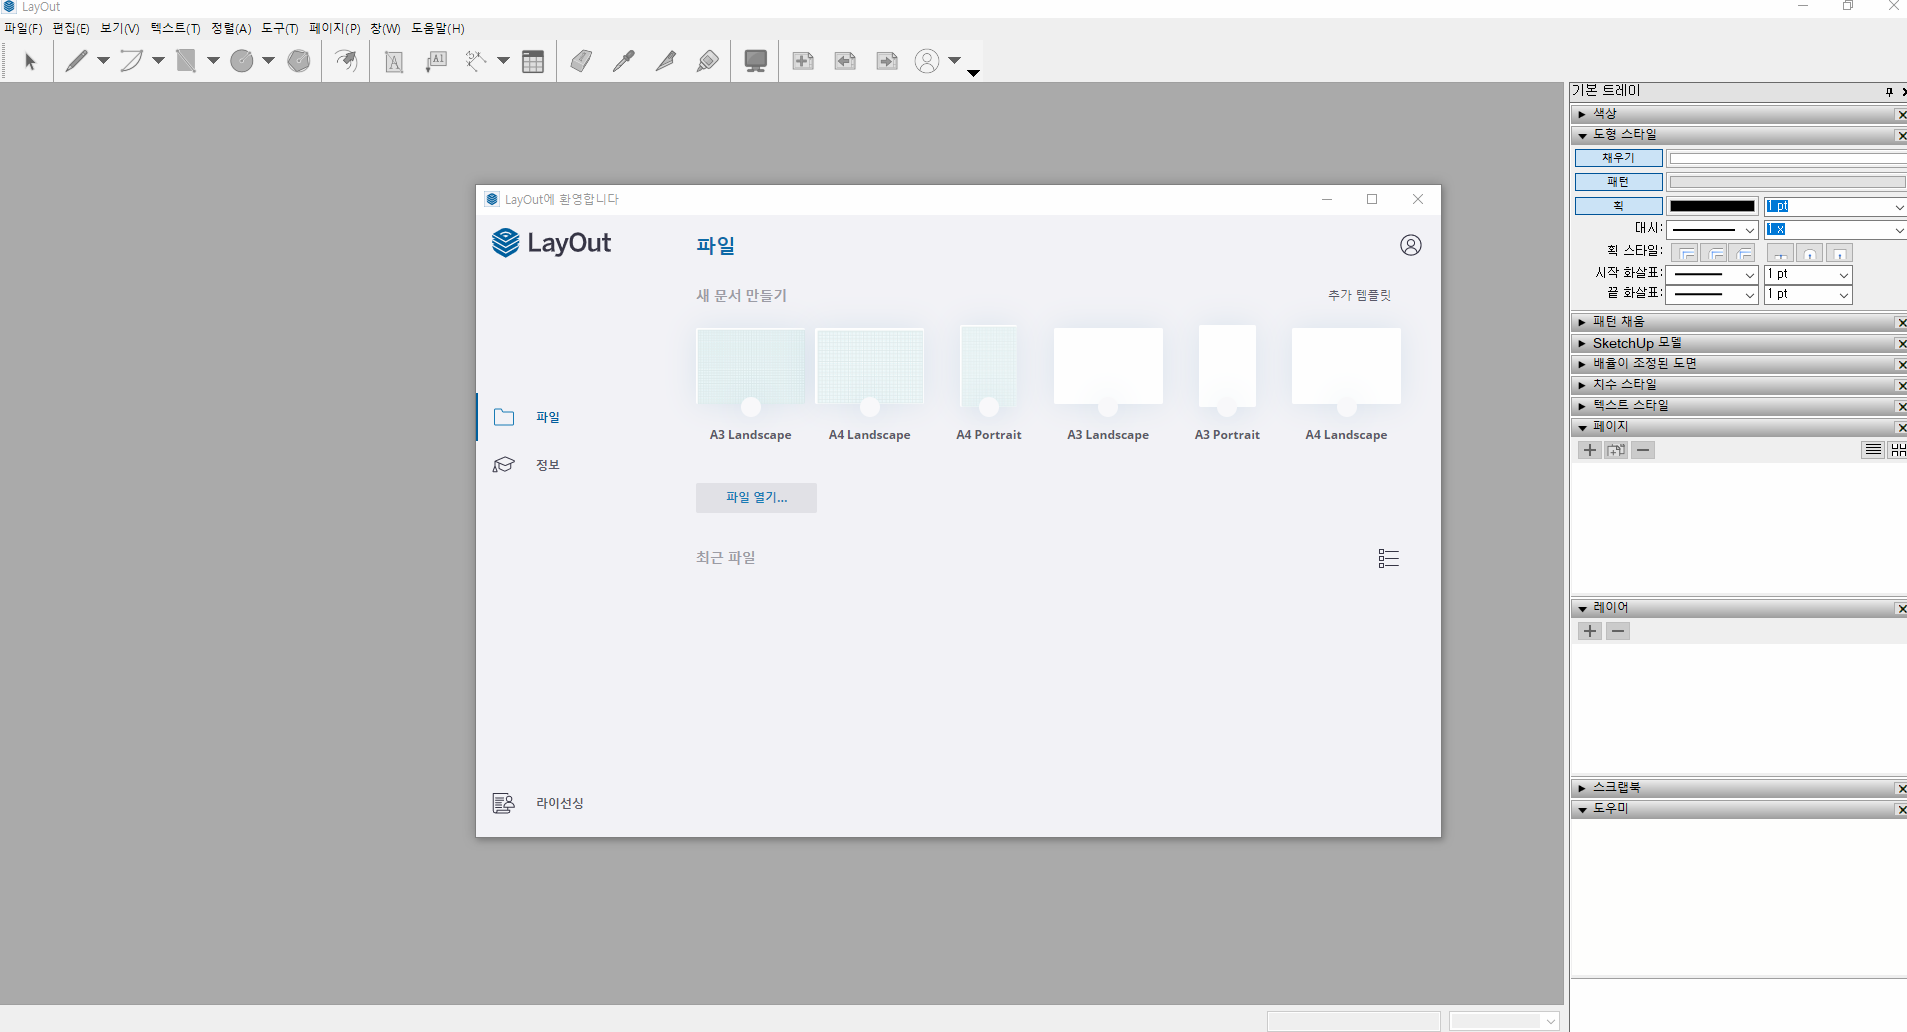Toggle the 패턴 pattern button
The width and height of the screenshot is (1907, 1032).
point(1618,182)
